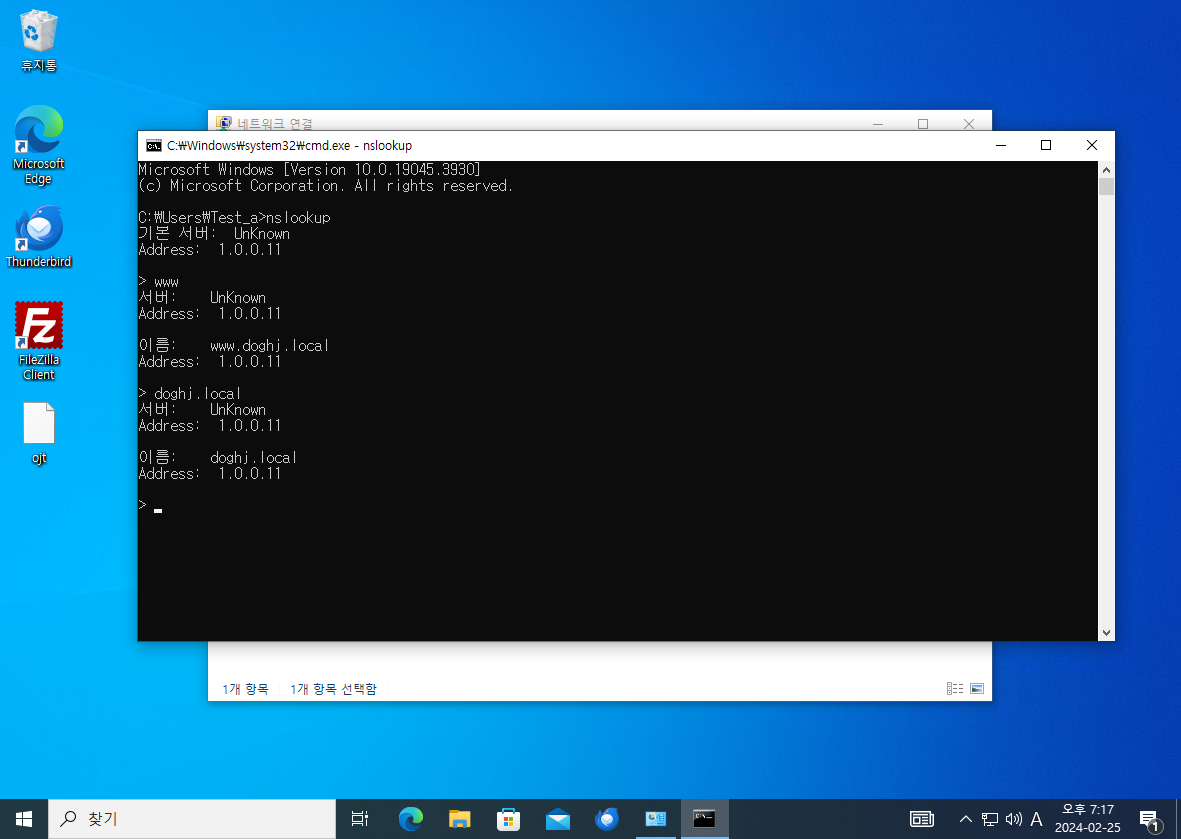Open the volume tray icon
The width and height of the screenshot is (1181, 839).
[1014, 819]
